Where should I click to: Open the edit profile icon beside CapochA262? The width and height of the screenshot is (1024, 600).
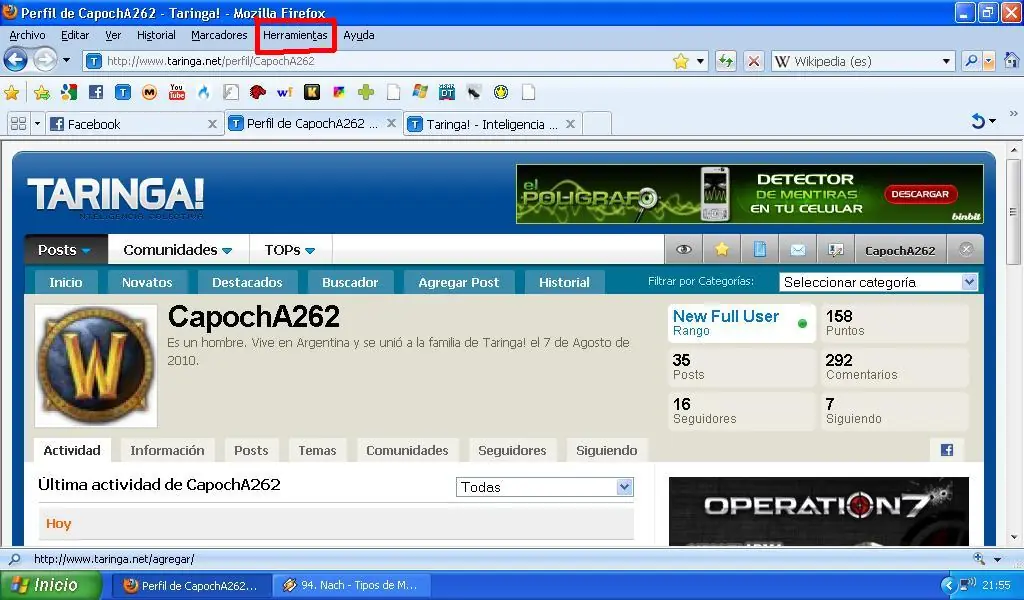coord(835,249)
